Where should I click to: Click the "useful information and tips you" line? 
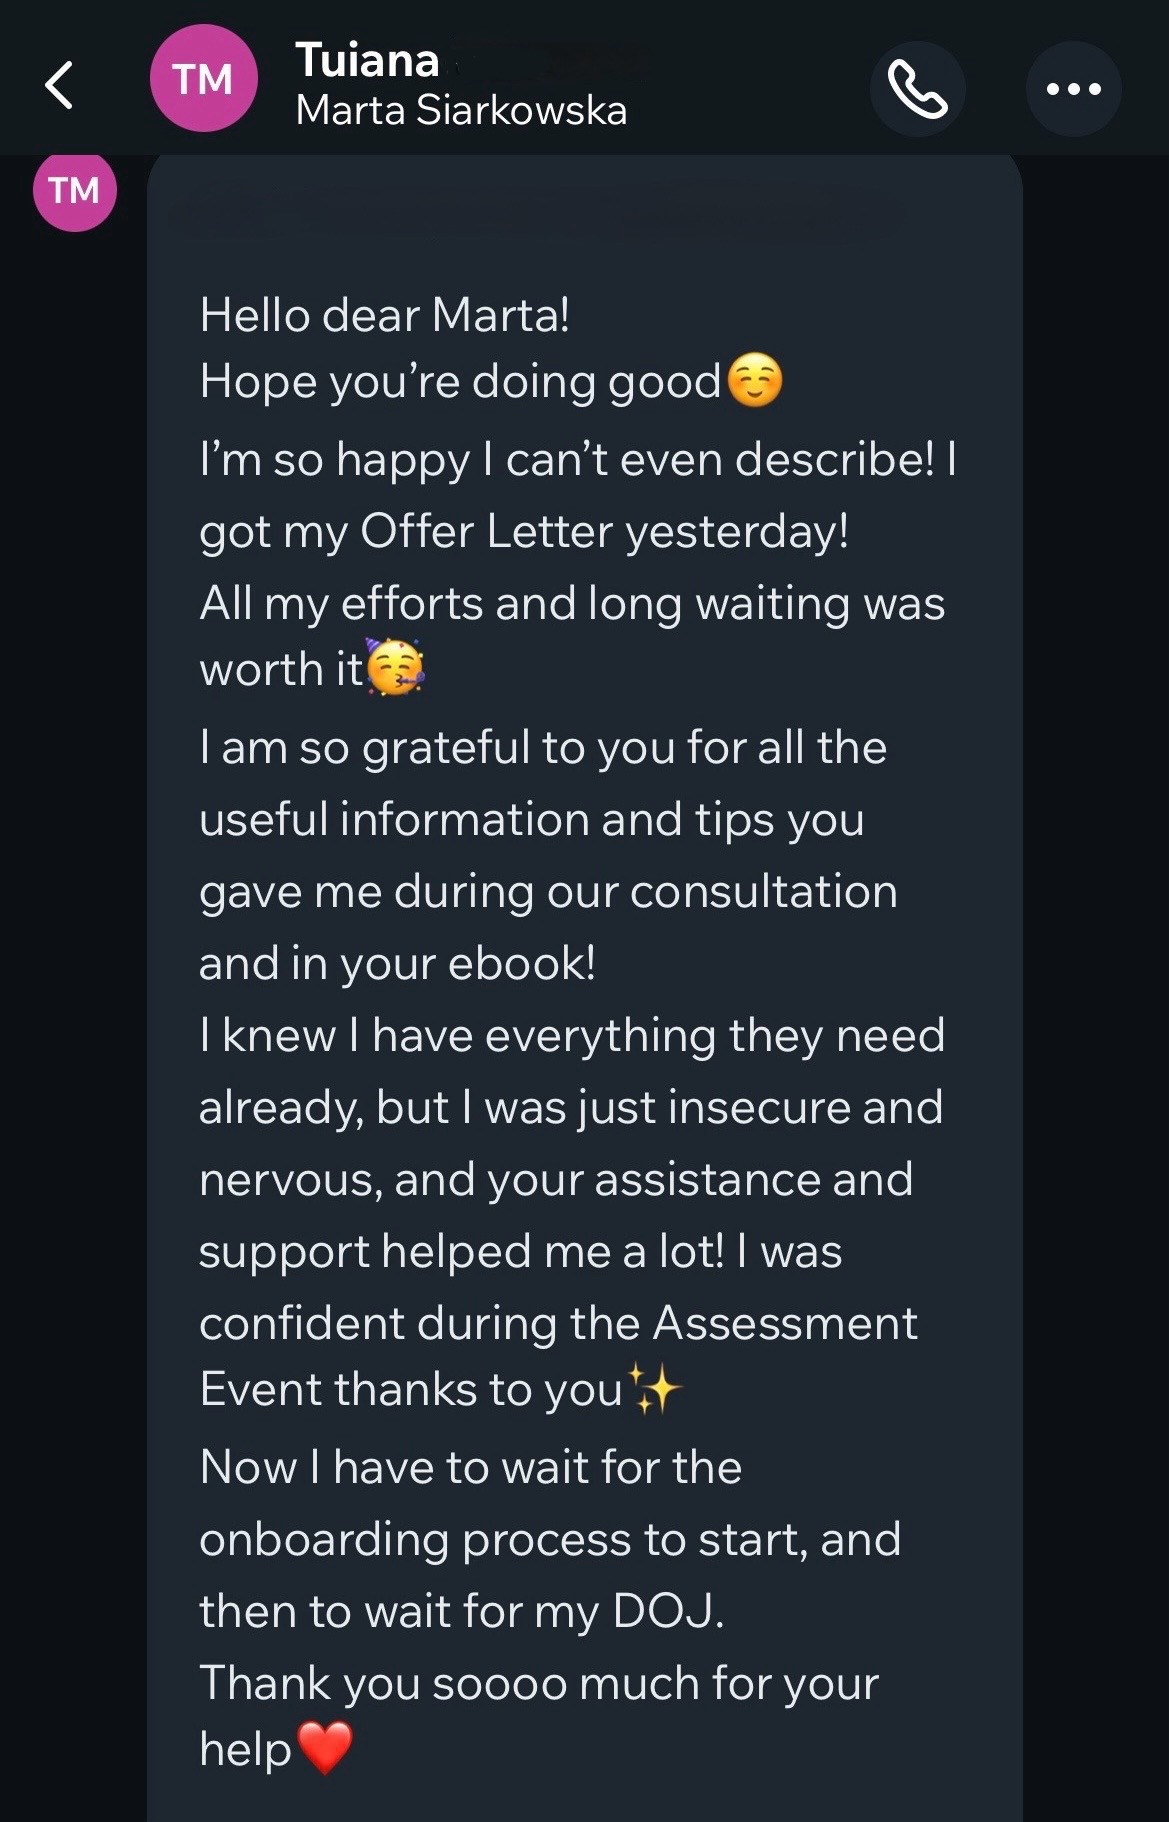531,819
